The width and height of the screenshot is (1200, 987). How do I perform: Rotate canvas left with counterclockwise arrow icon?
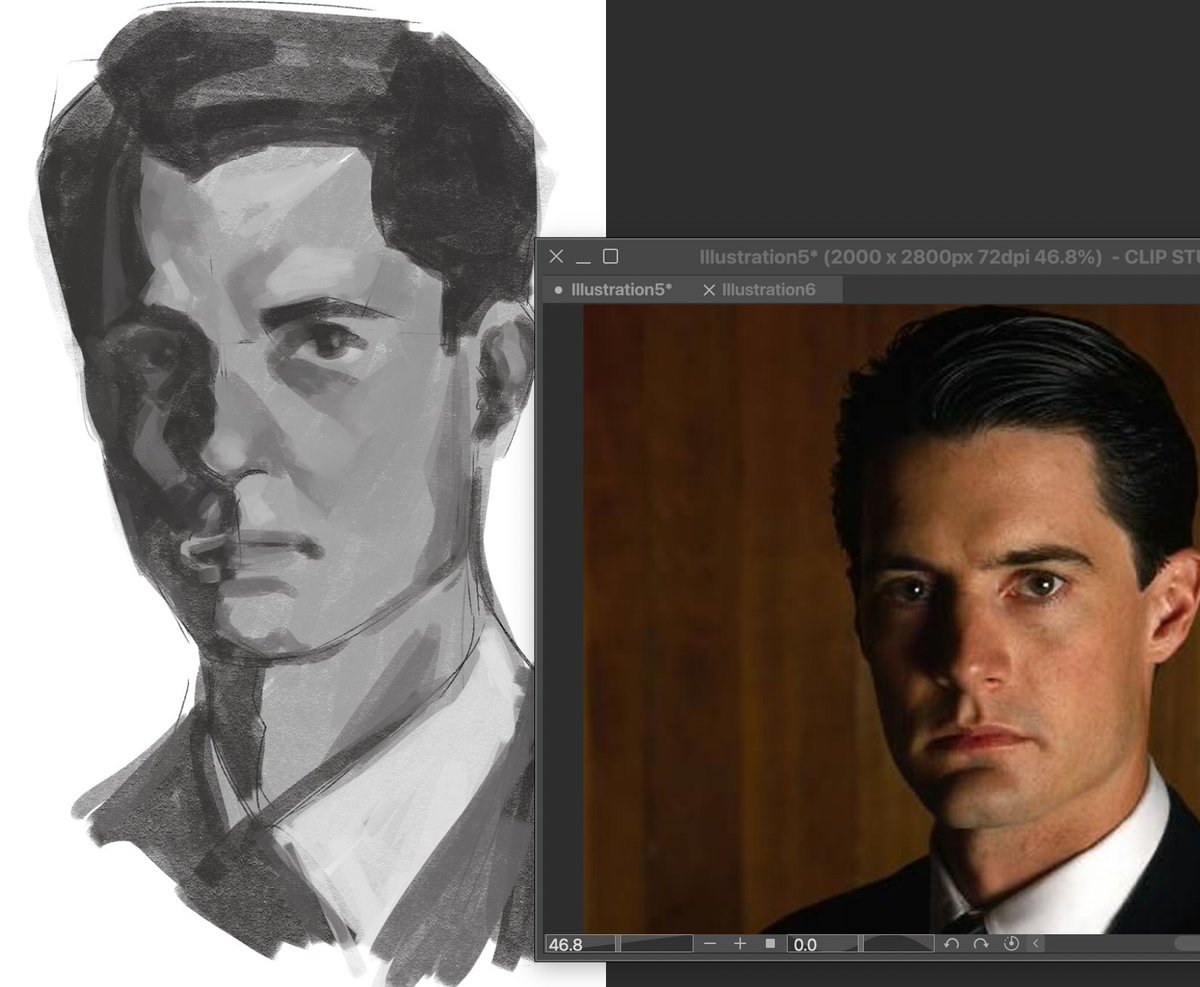[951, 943]
